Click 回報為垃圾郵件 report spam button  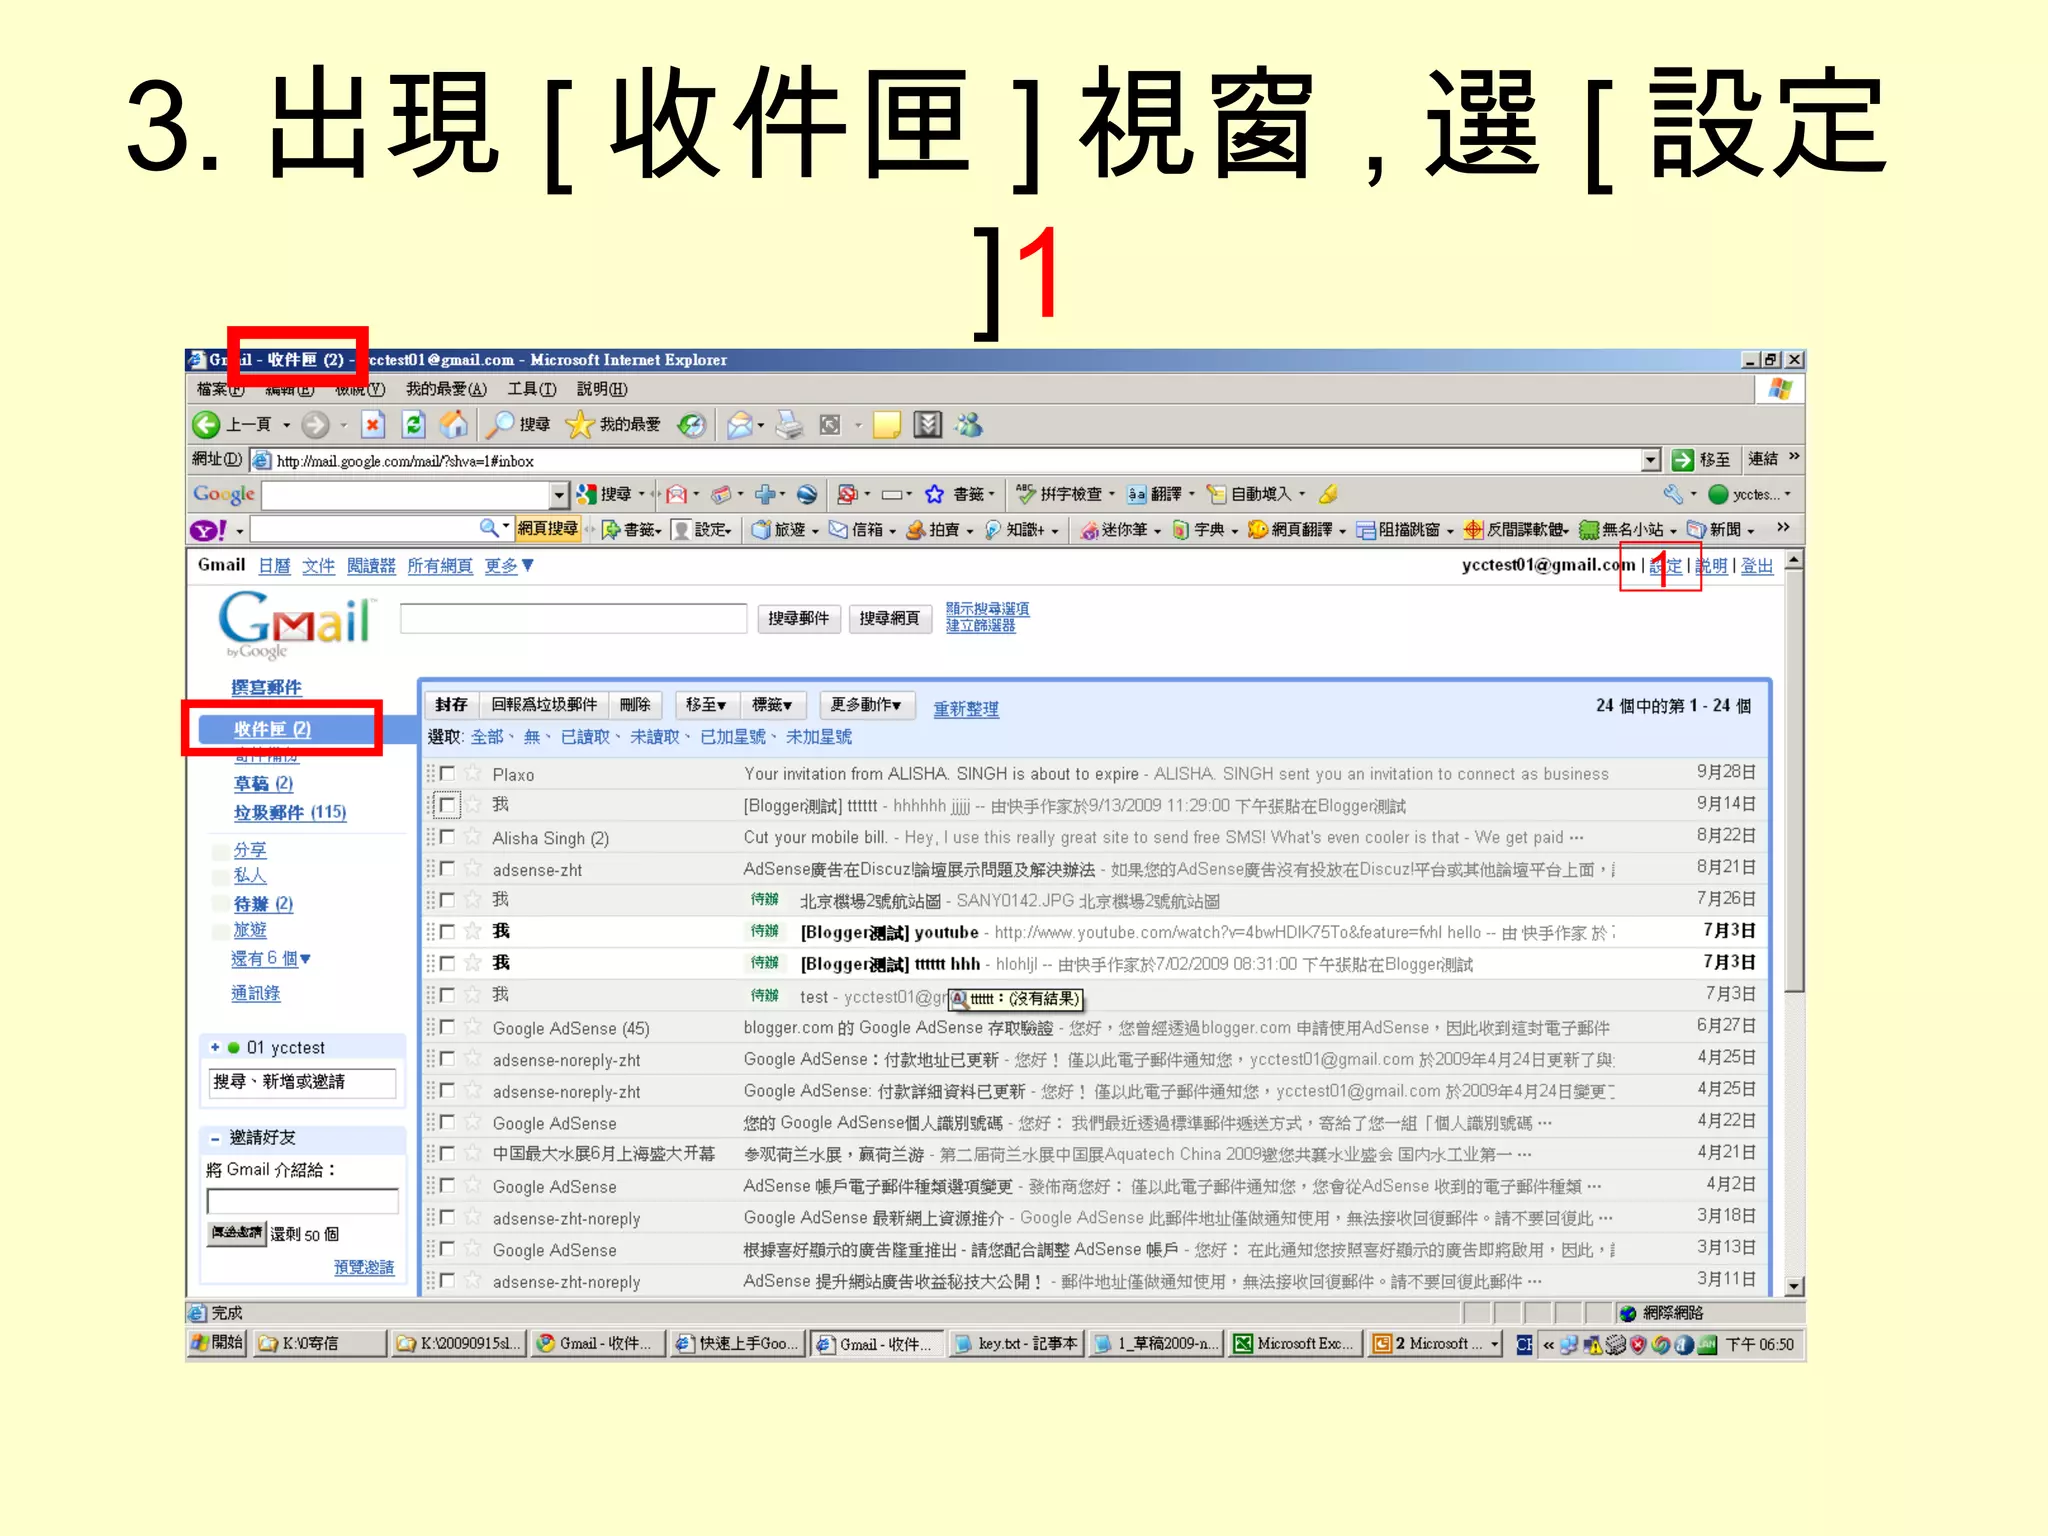(x=544, y=705)
